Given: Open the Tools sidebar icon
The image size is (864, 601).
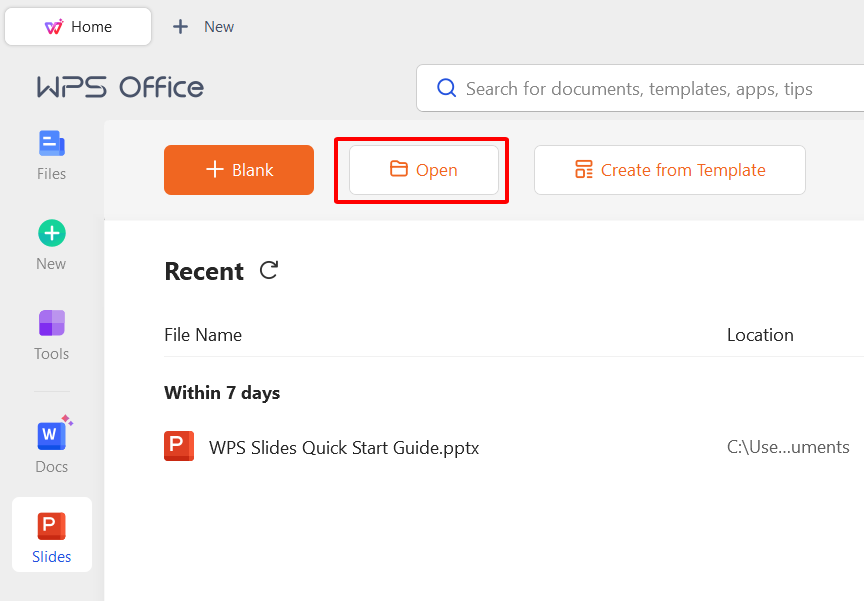Looking at the screenshot, I should pyautogui.click(x=52, y=323).
